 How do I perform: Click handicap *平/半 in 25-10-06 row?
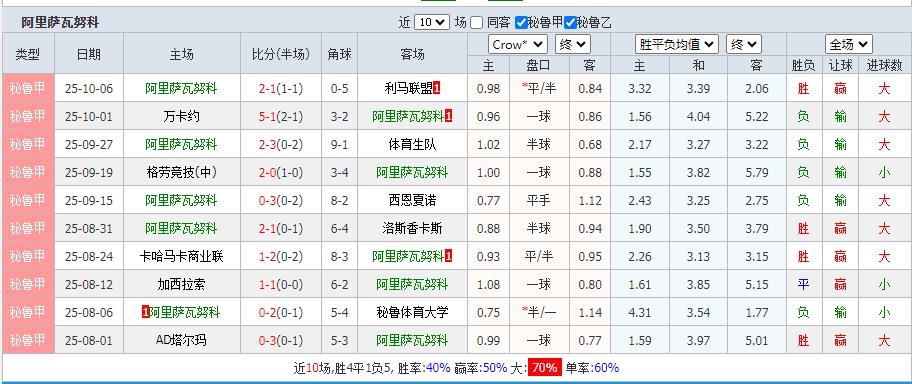tap(539, 88)
